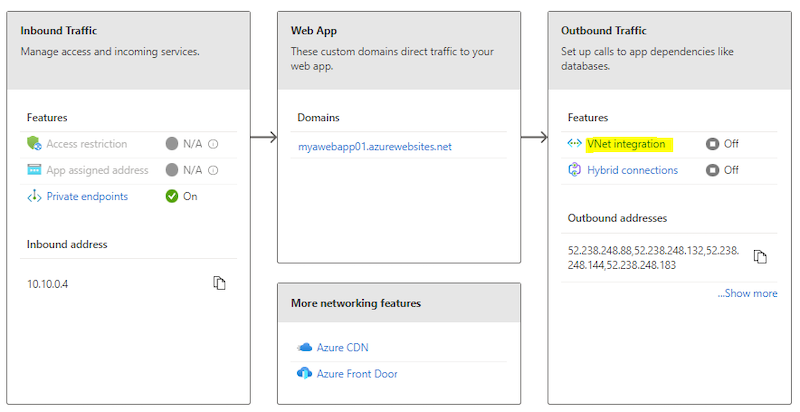The width and height of the screenshot is (800, 412).
Task: Click VNet integration Off status indicator
Action: pyautogui.click(x=713, y=144)
